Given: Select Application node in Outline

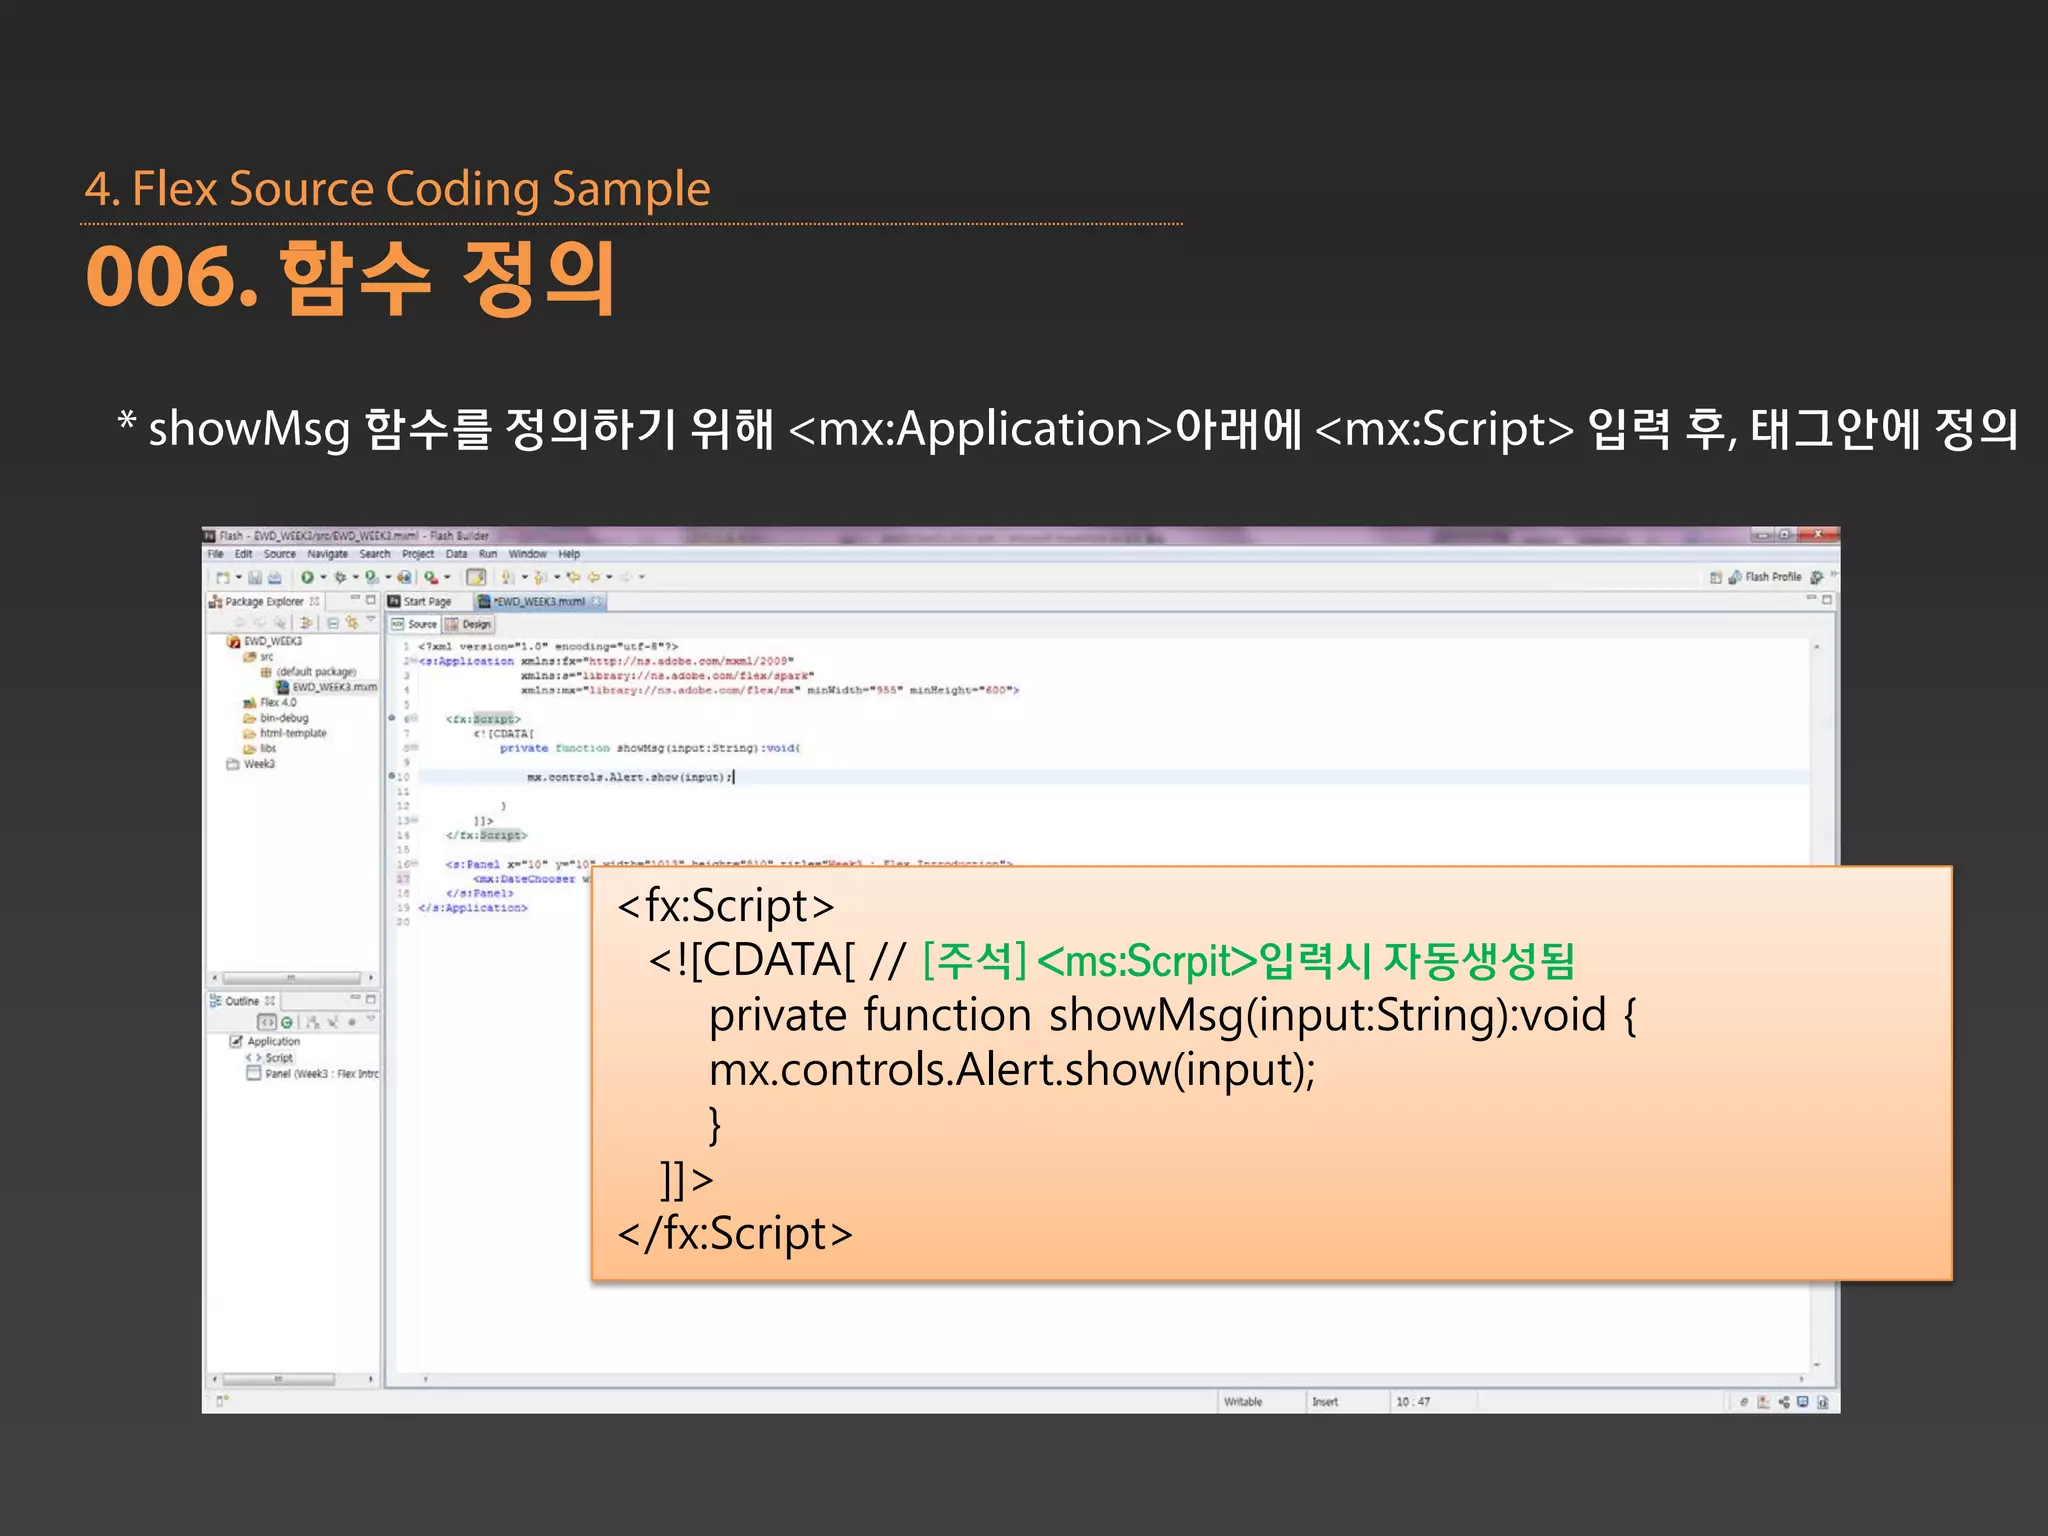Looking at the screenshot, I should click(265, 1041).
